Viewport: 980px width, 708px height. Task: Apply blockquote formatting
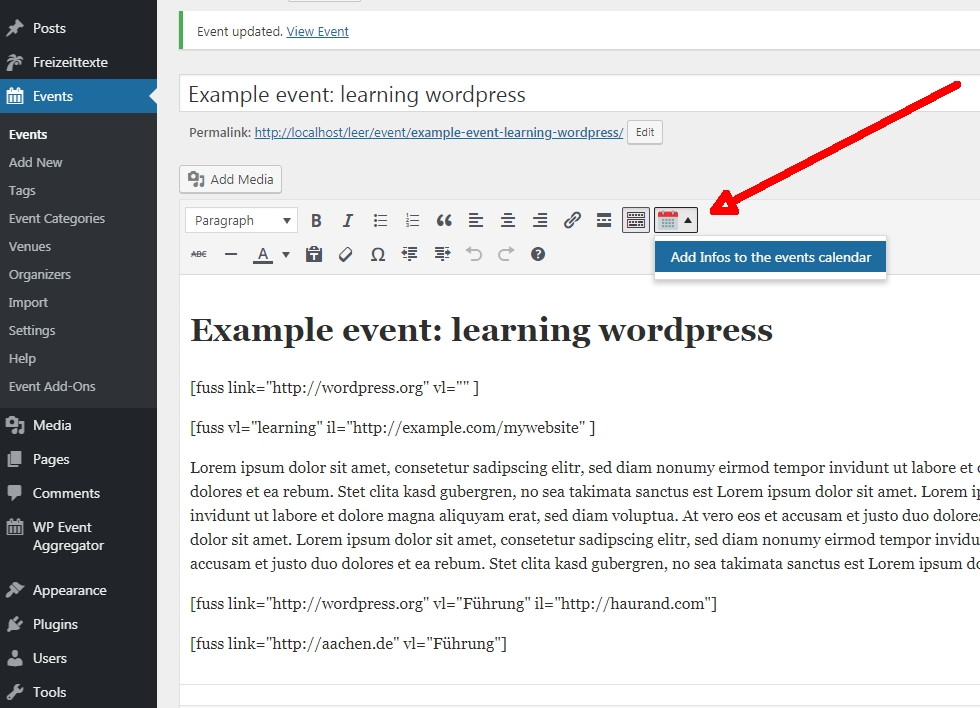click(444, 221)
